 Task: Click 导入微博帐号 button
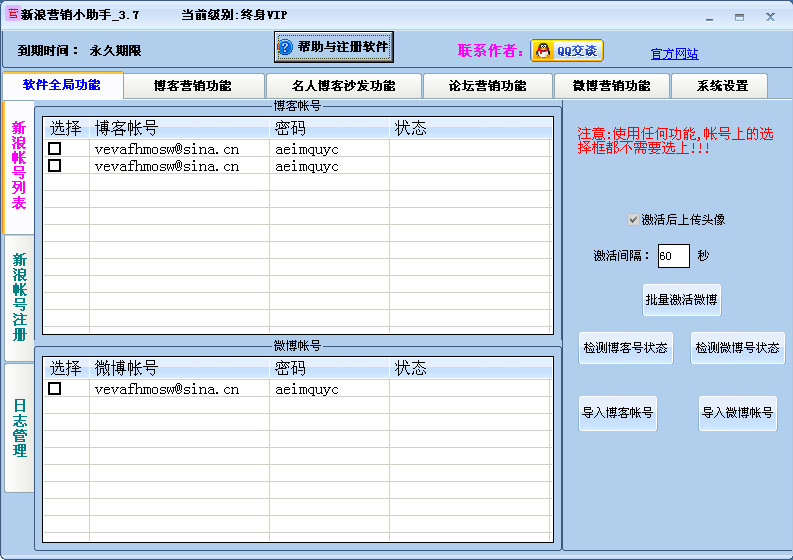(x=737, y=413)
